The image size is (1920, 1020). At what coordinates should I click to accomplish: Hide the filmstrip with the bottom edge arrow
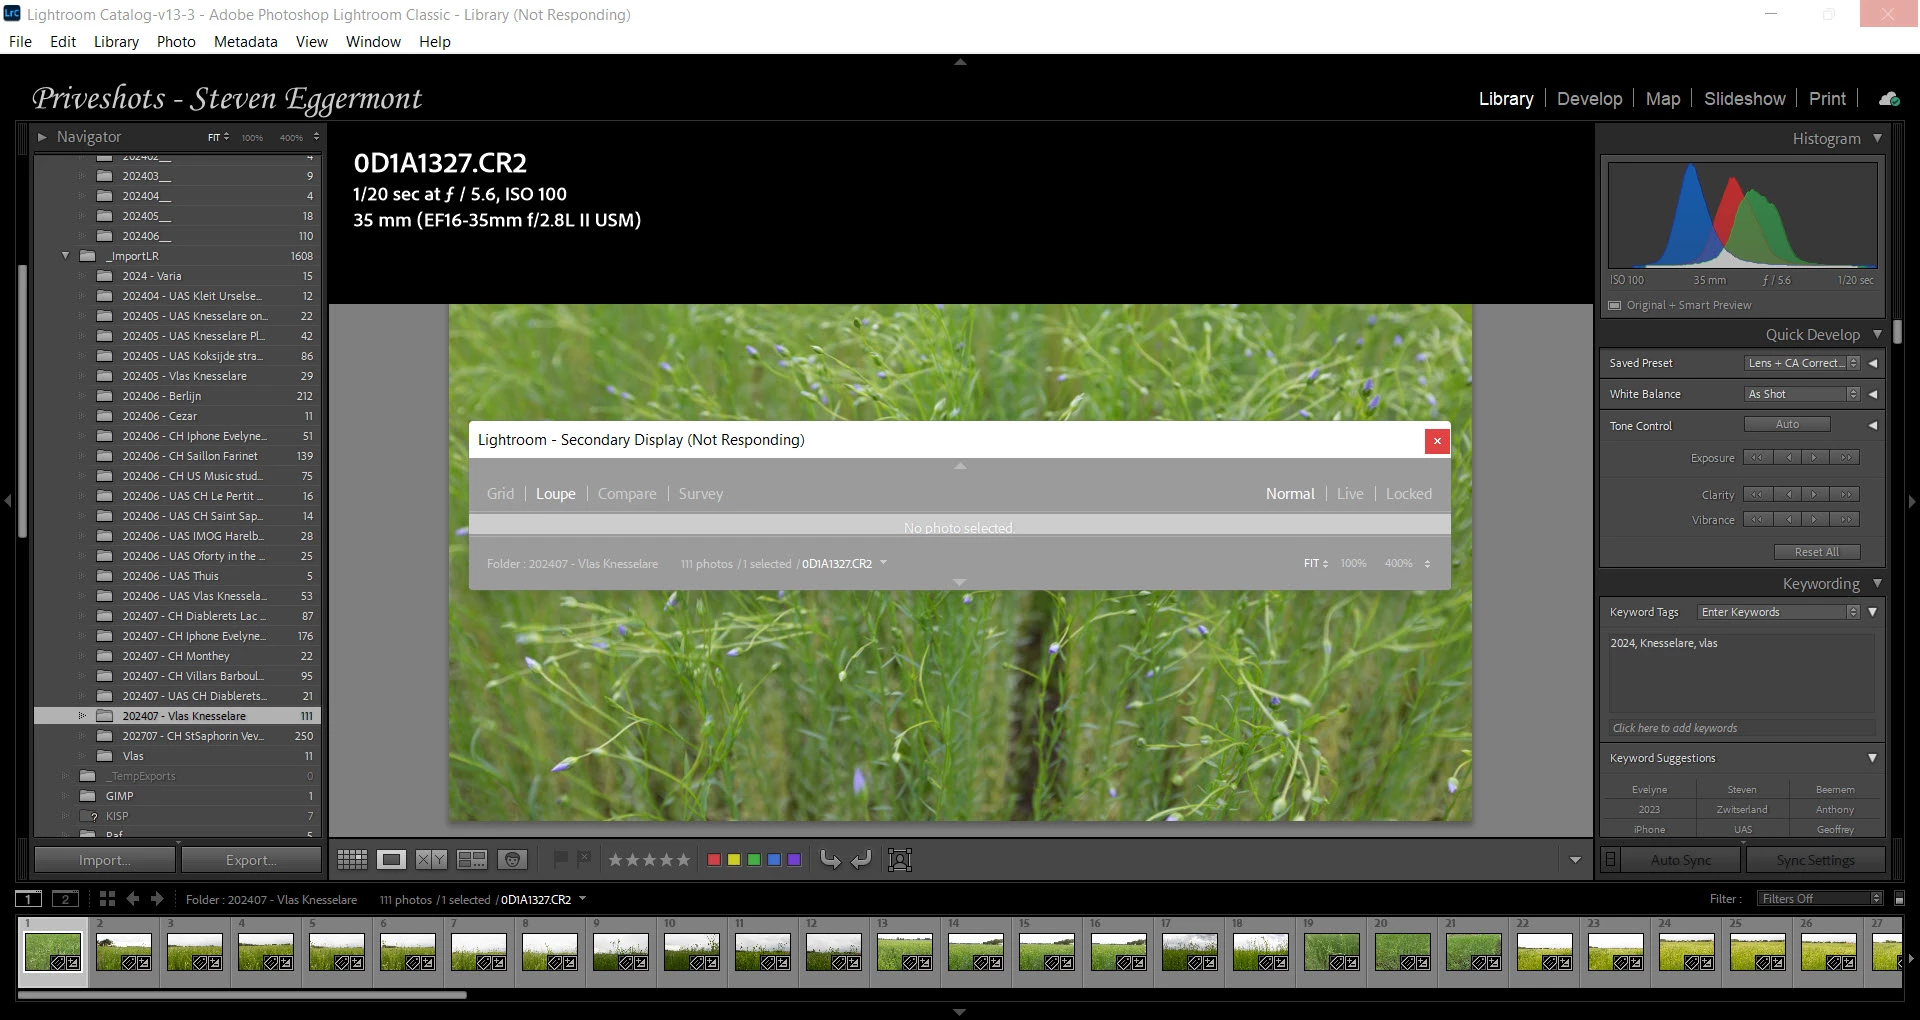tap(960, 1012)
